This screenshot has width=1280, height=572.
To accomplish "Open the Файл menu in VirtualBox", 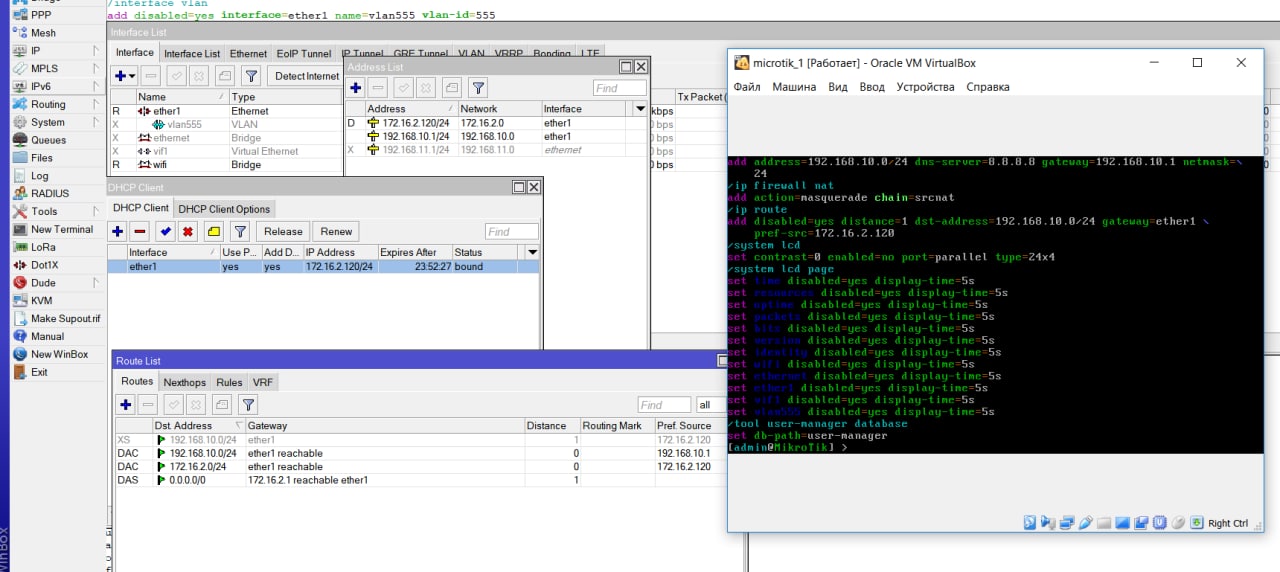I will tap(747, 87).
